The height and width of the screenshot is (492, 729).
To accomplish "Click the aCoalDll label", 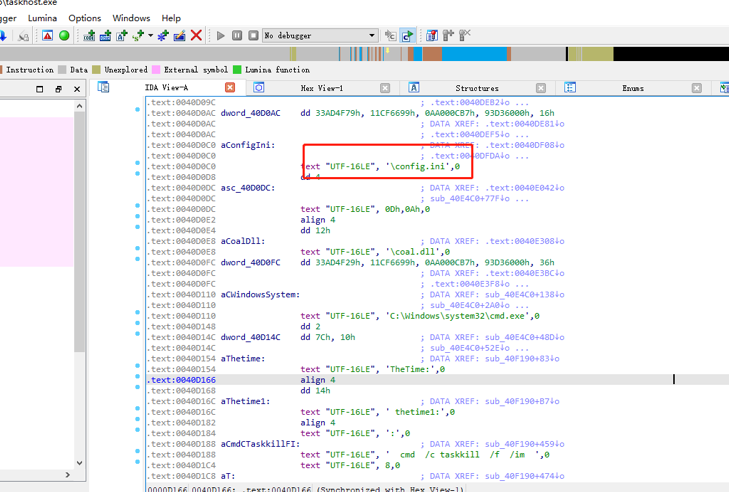I will coord(242,241).
